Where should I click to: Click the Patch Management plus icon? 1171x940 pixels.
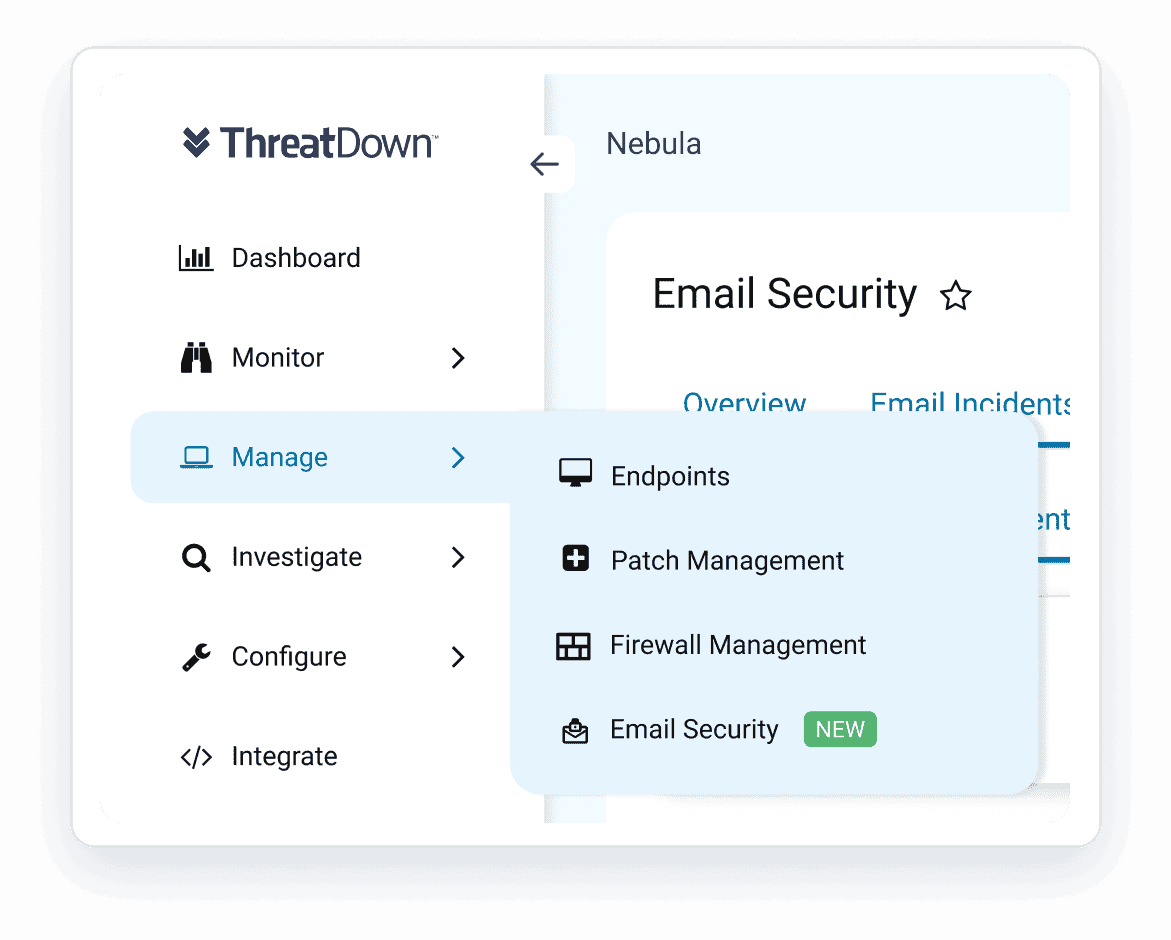point(575,560)
